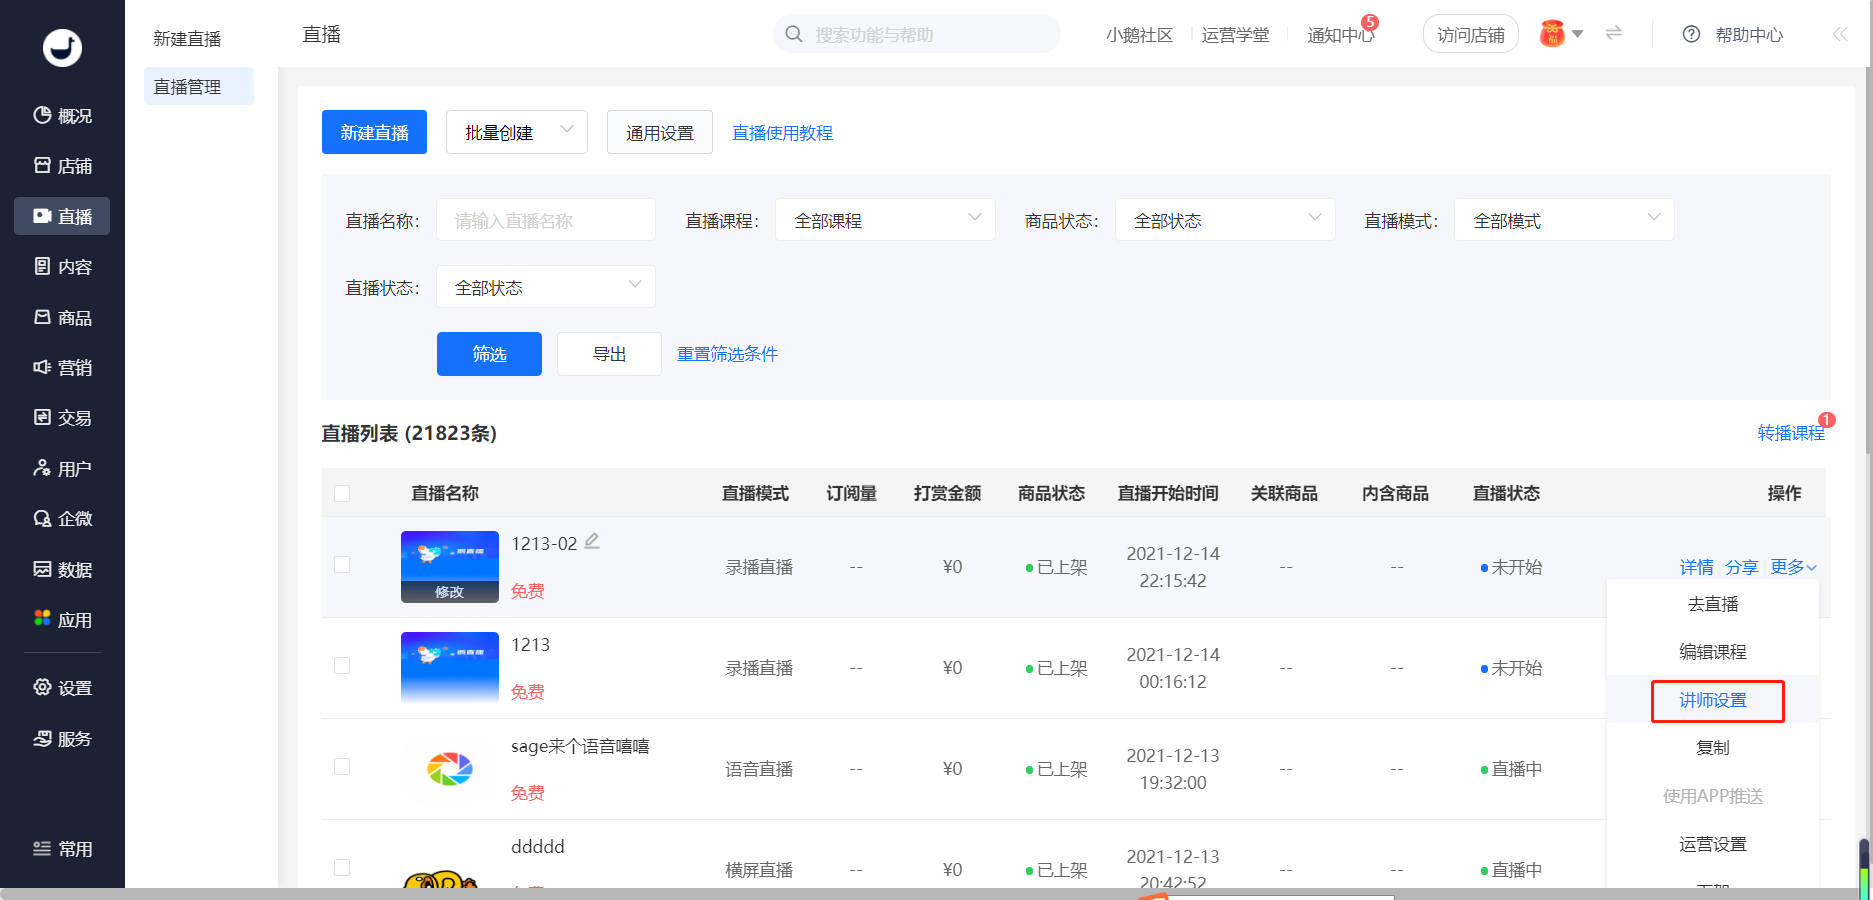Open the 直播模式 filter dropdown
This screenshot has height=900, width=1873.
click(1564, 220)
